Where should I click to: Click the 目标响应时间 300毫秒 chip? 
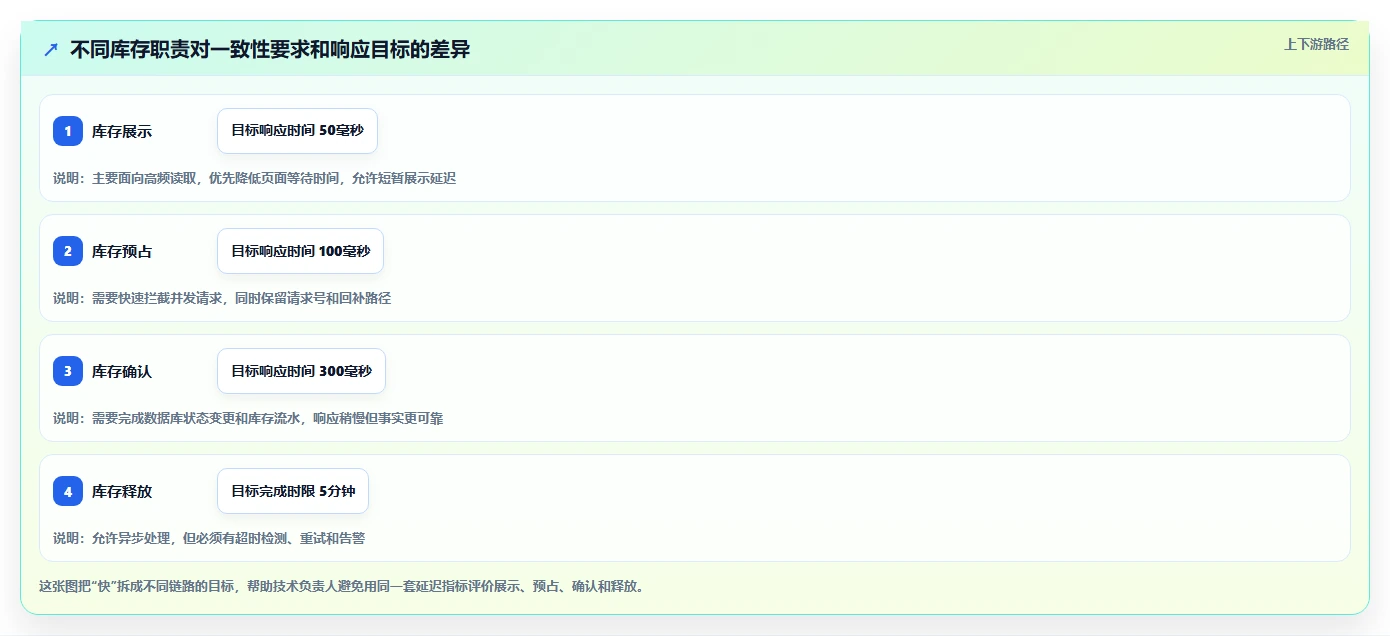pos(301,371)
